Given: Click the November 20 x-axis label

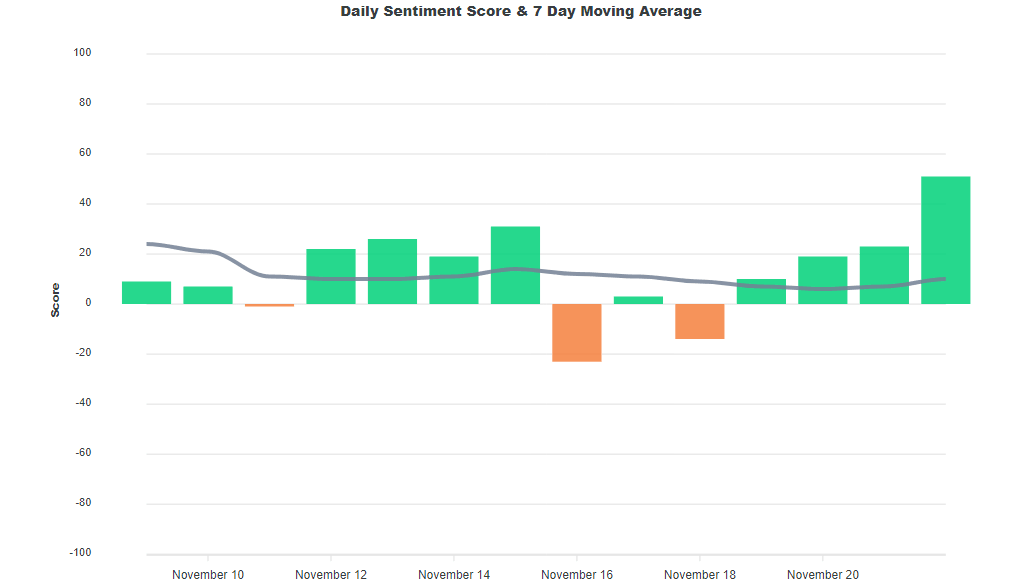Looking at the screenshot, I should [x=822, y=575].
